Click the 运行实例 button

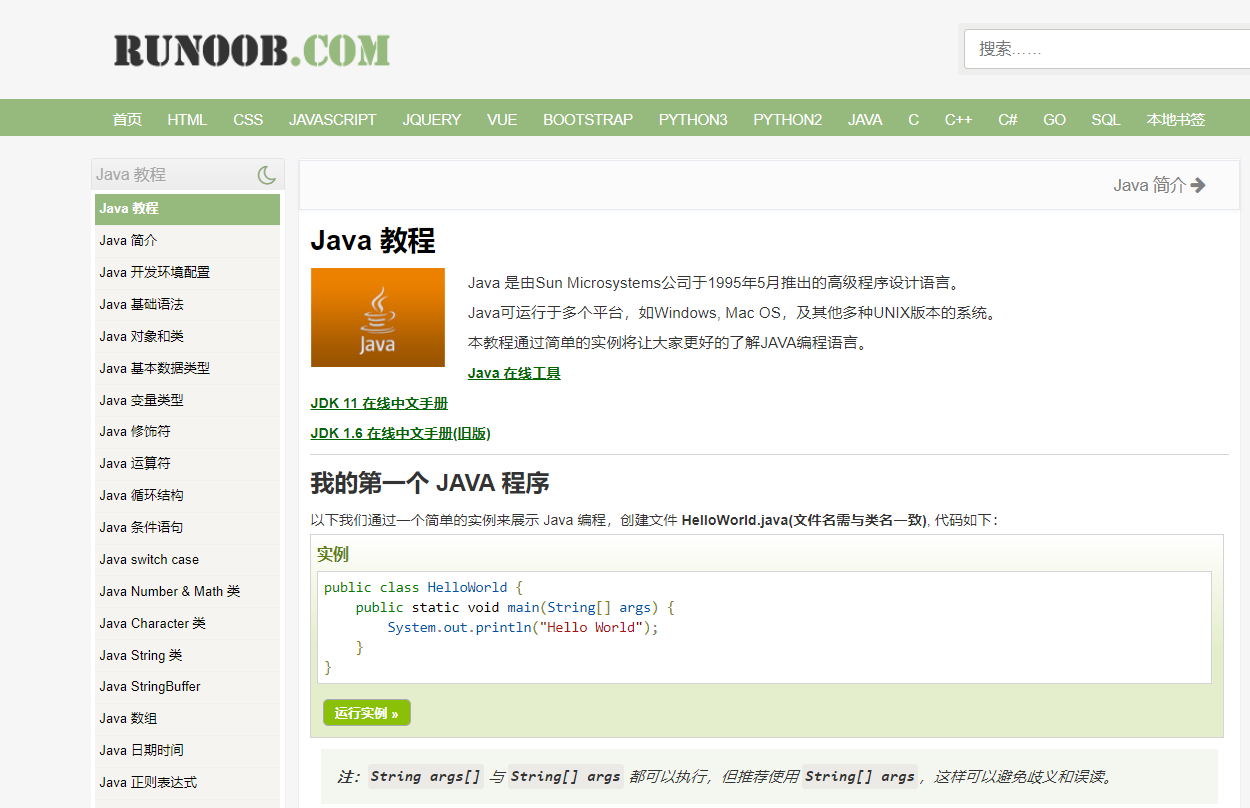click(367, 713)
